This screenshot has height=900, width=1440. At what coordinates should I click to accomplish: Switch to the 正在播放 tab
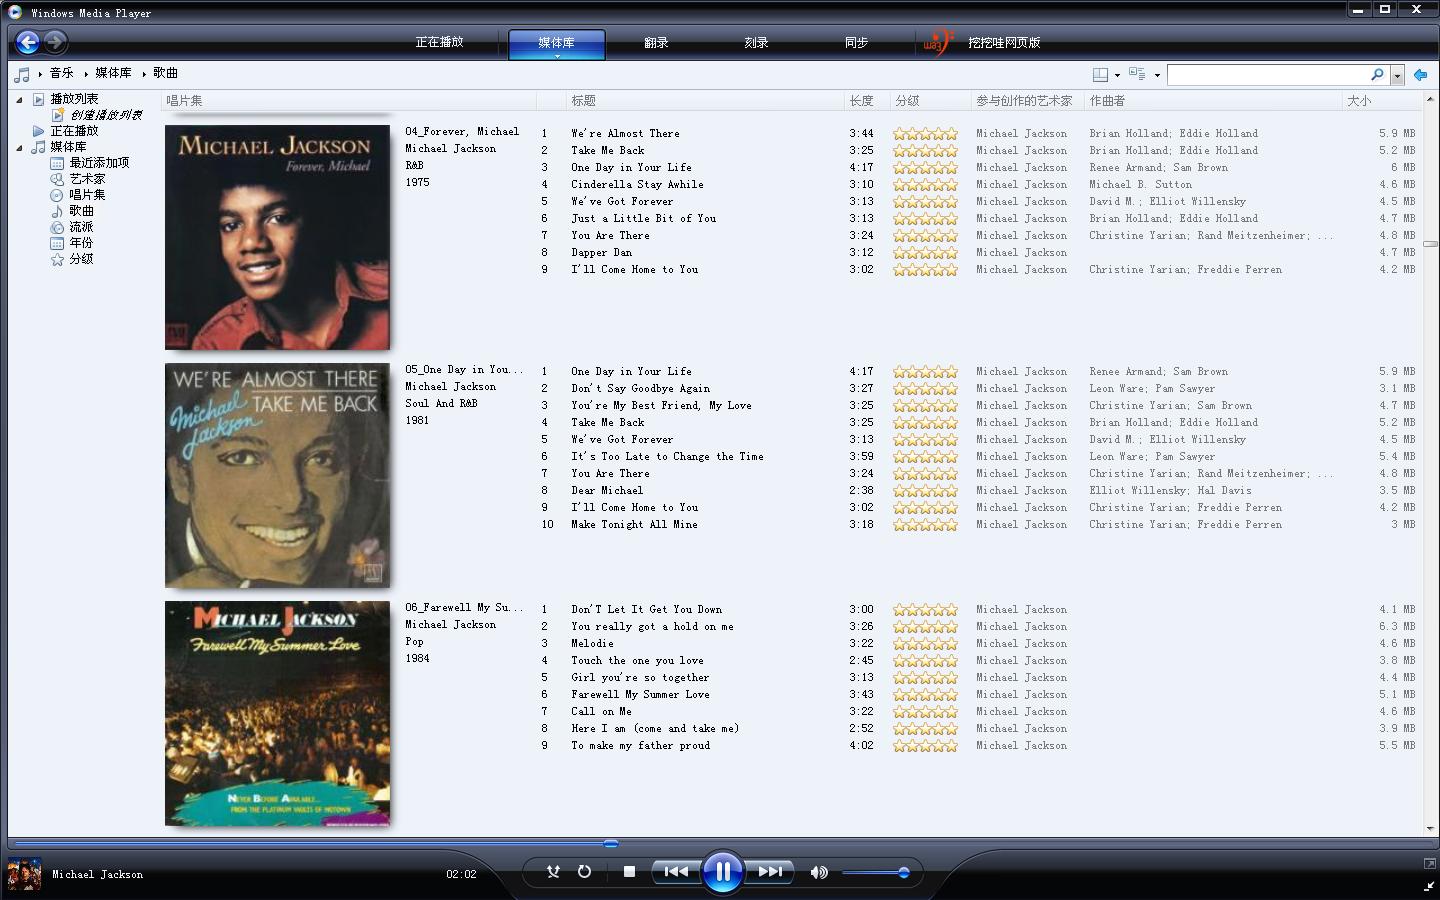(x=439, y=43)
